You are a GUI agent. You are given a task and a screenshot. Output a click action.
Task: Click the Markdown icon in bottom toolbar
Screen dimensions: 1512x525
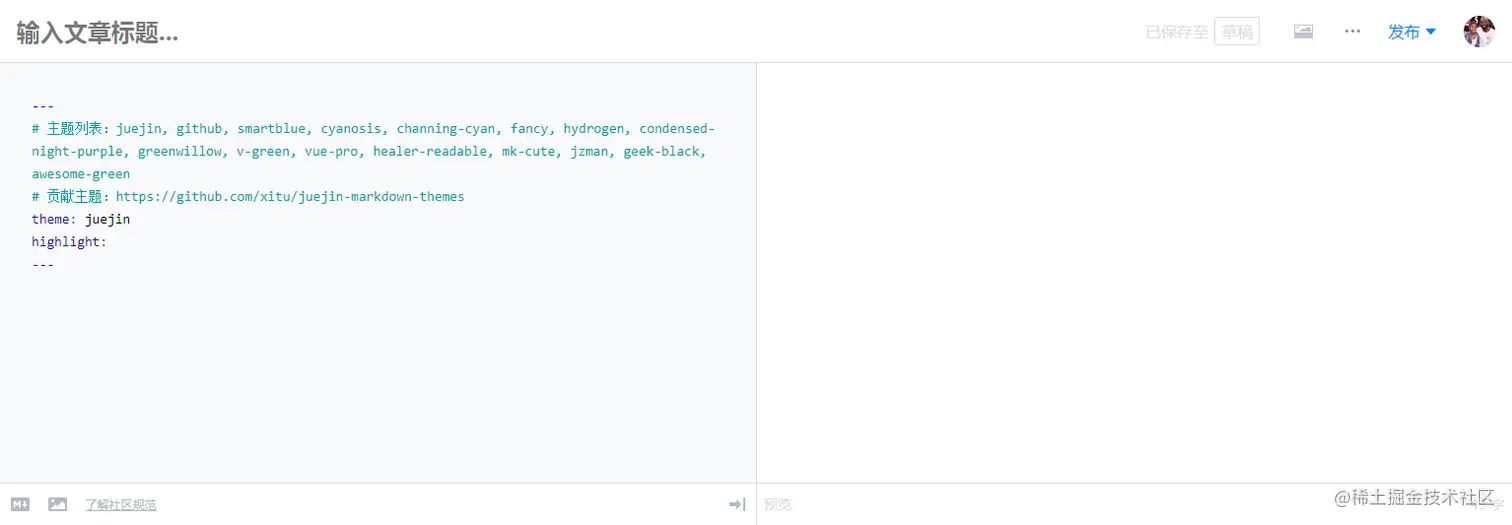coord(20,504)
